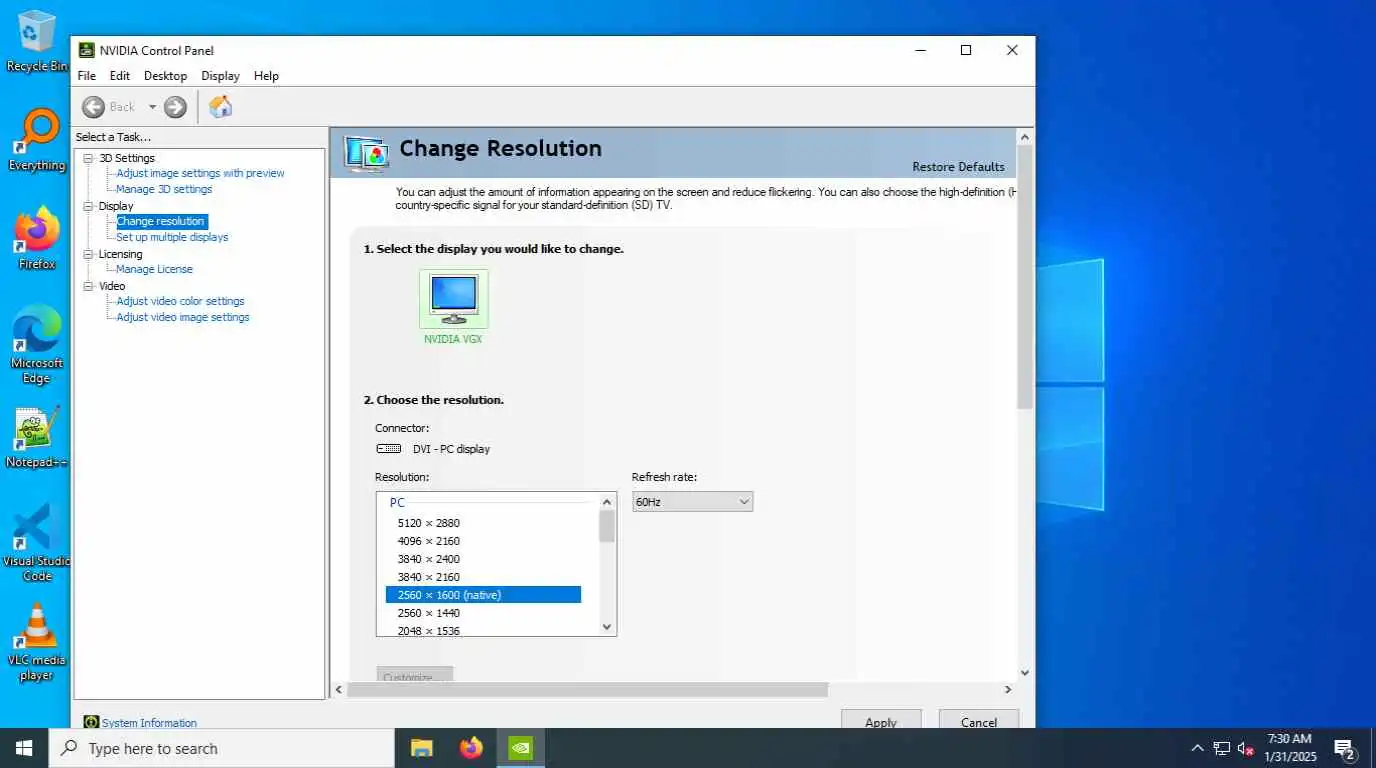
Task: Click resolution list scroll down arrow
Action: (x=607, y=627)
